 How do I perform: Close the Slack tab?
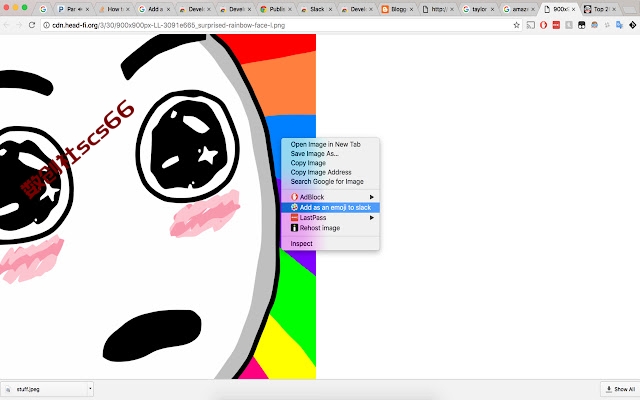[x=330, y=9]
